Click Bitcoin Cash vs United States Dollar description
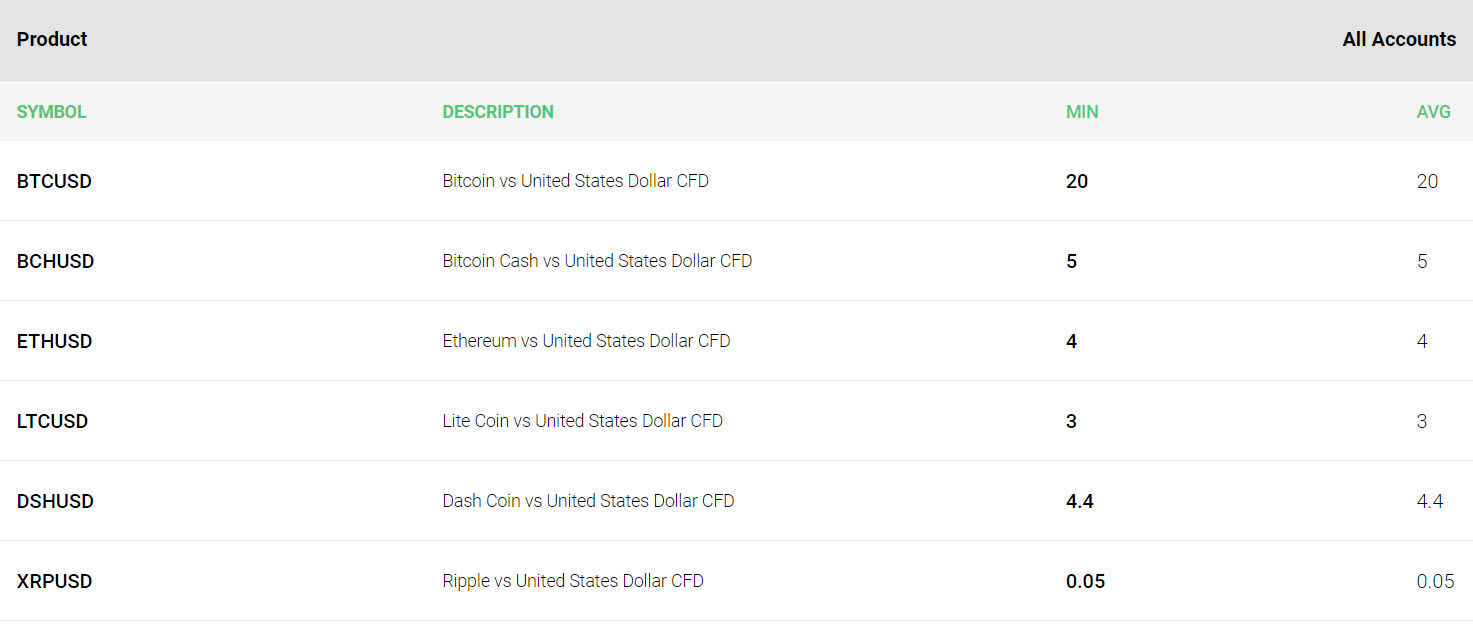This screenshot has height=638, width=1473. pos(597,261)
